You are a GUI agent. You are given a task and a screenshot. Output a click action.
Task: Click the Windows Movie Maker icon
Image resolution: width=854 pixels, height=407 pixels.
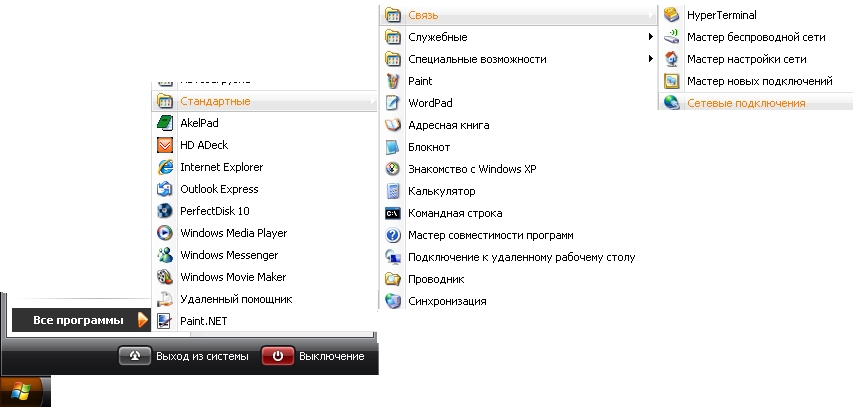point(165,277)
